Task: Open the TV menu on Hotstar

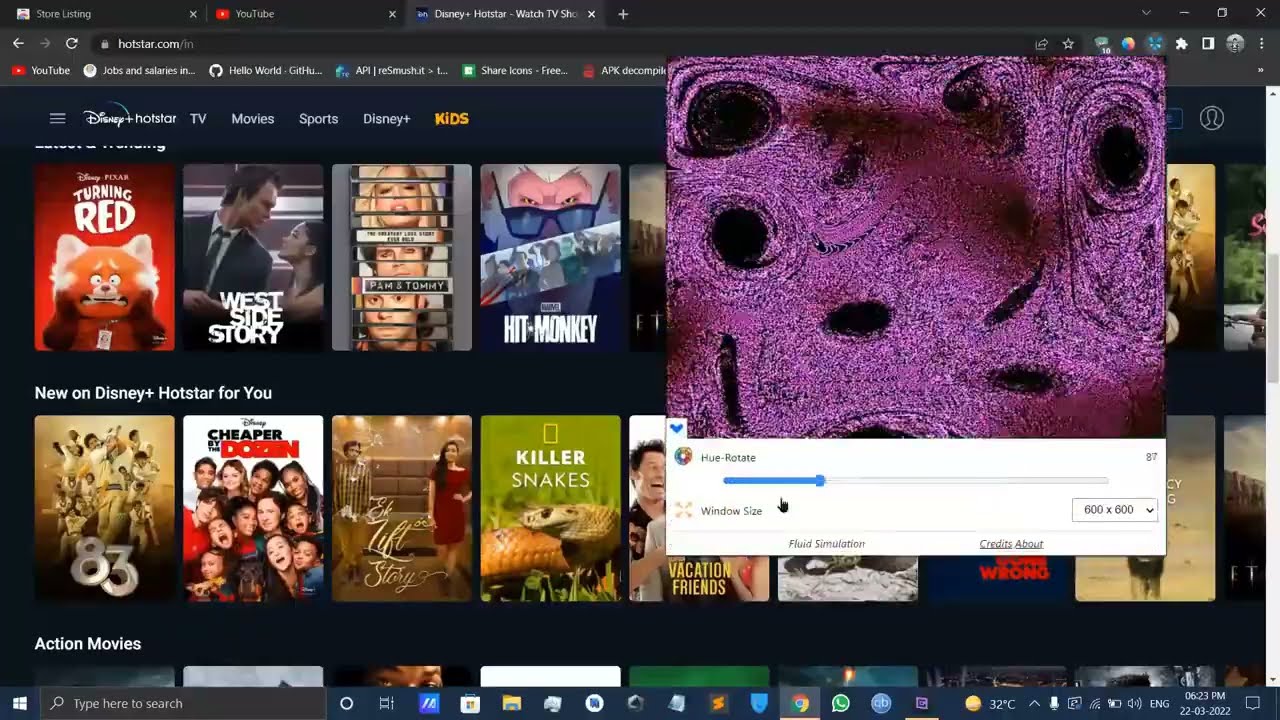Action: pyautogui.click(x=198, y=118)
